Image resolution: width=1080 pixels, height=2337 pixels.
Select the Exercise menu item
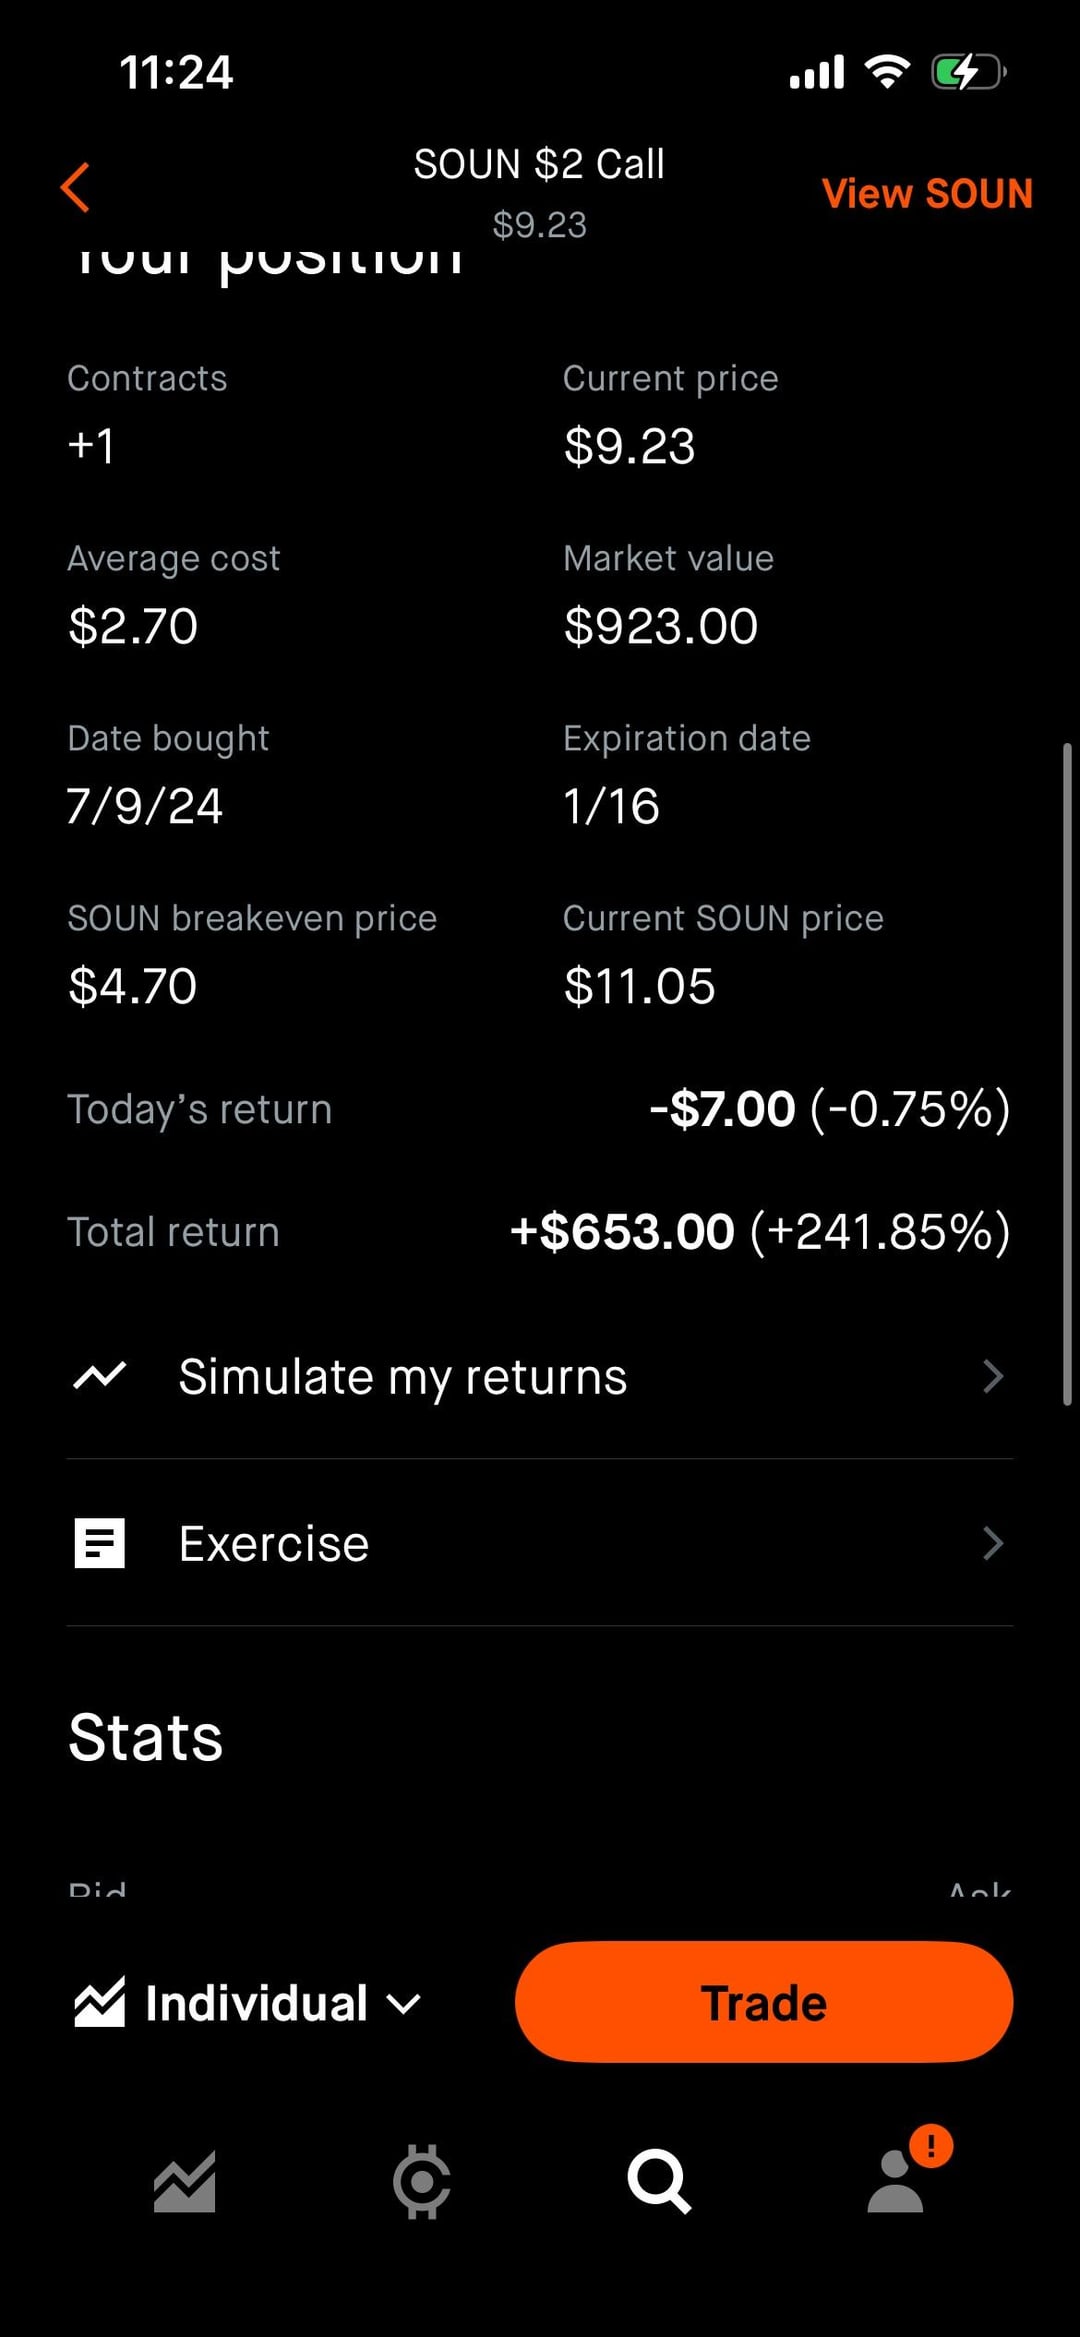pyautogui.click(x=274, y=1543)
